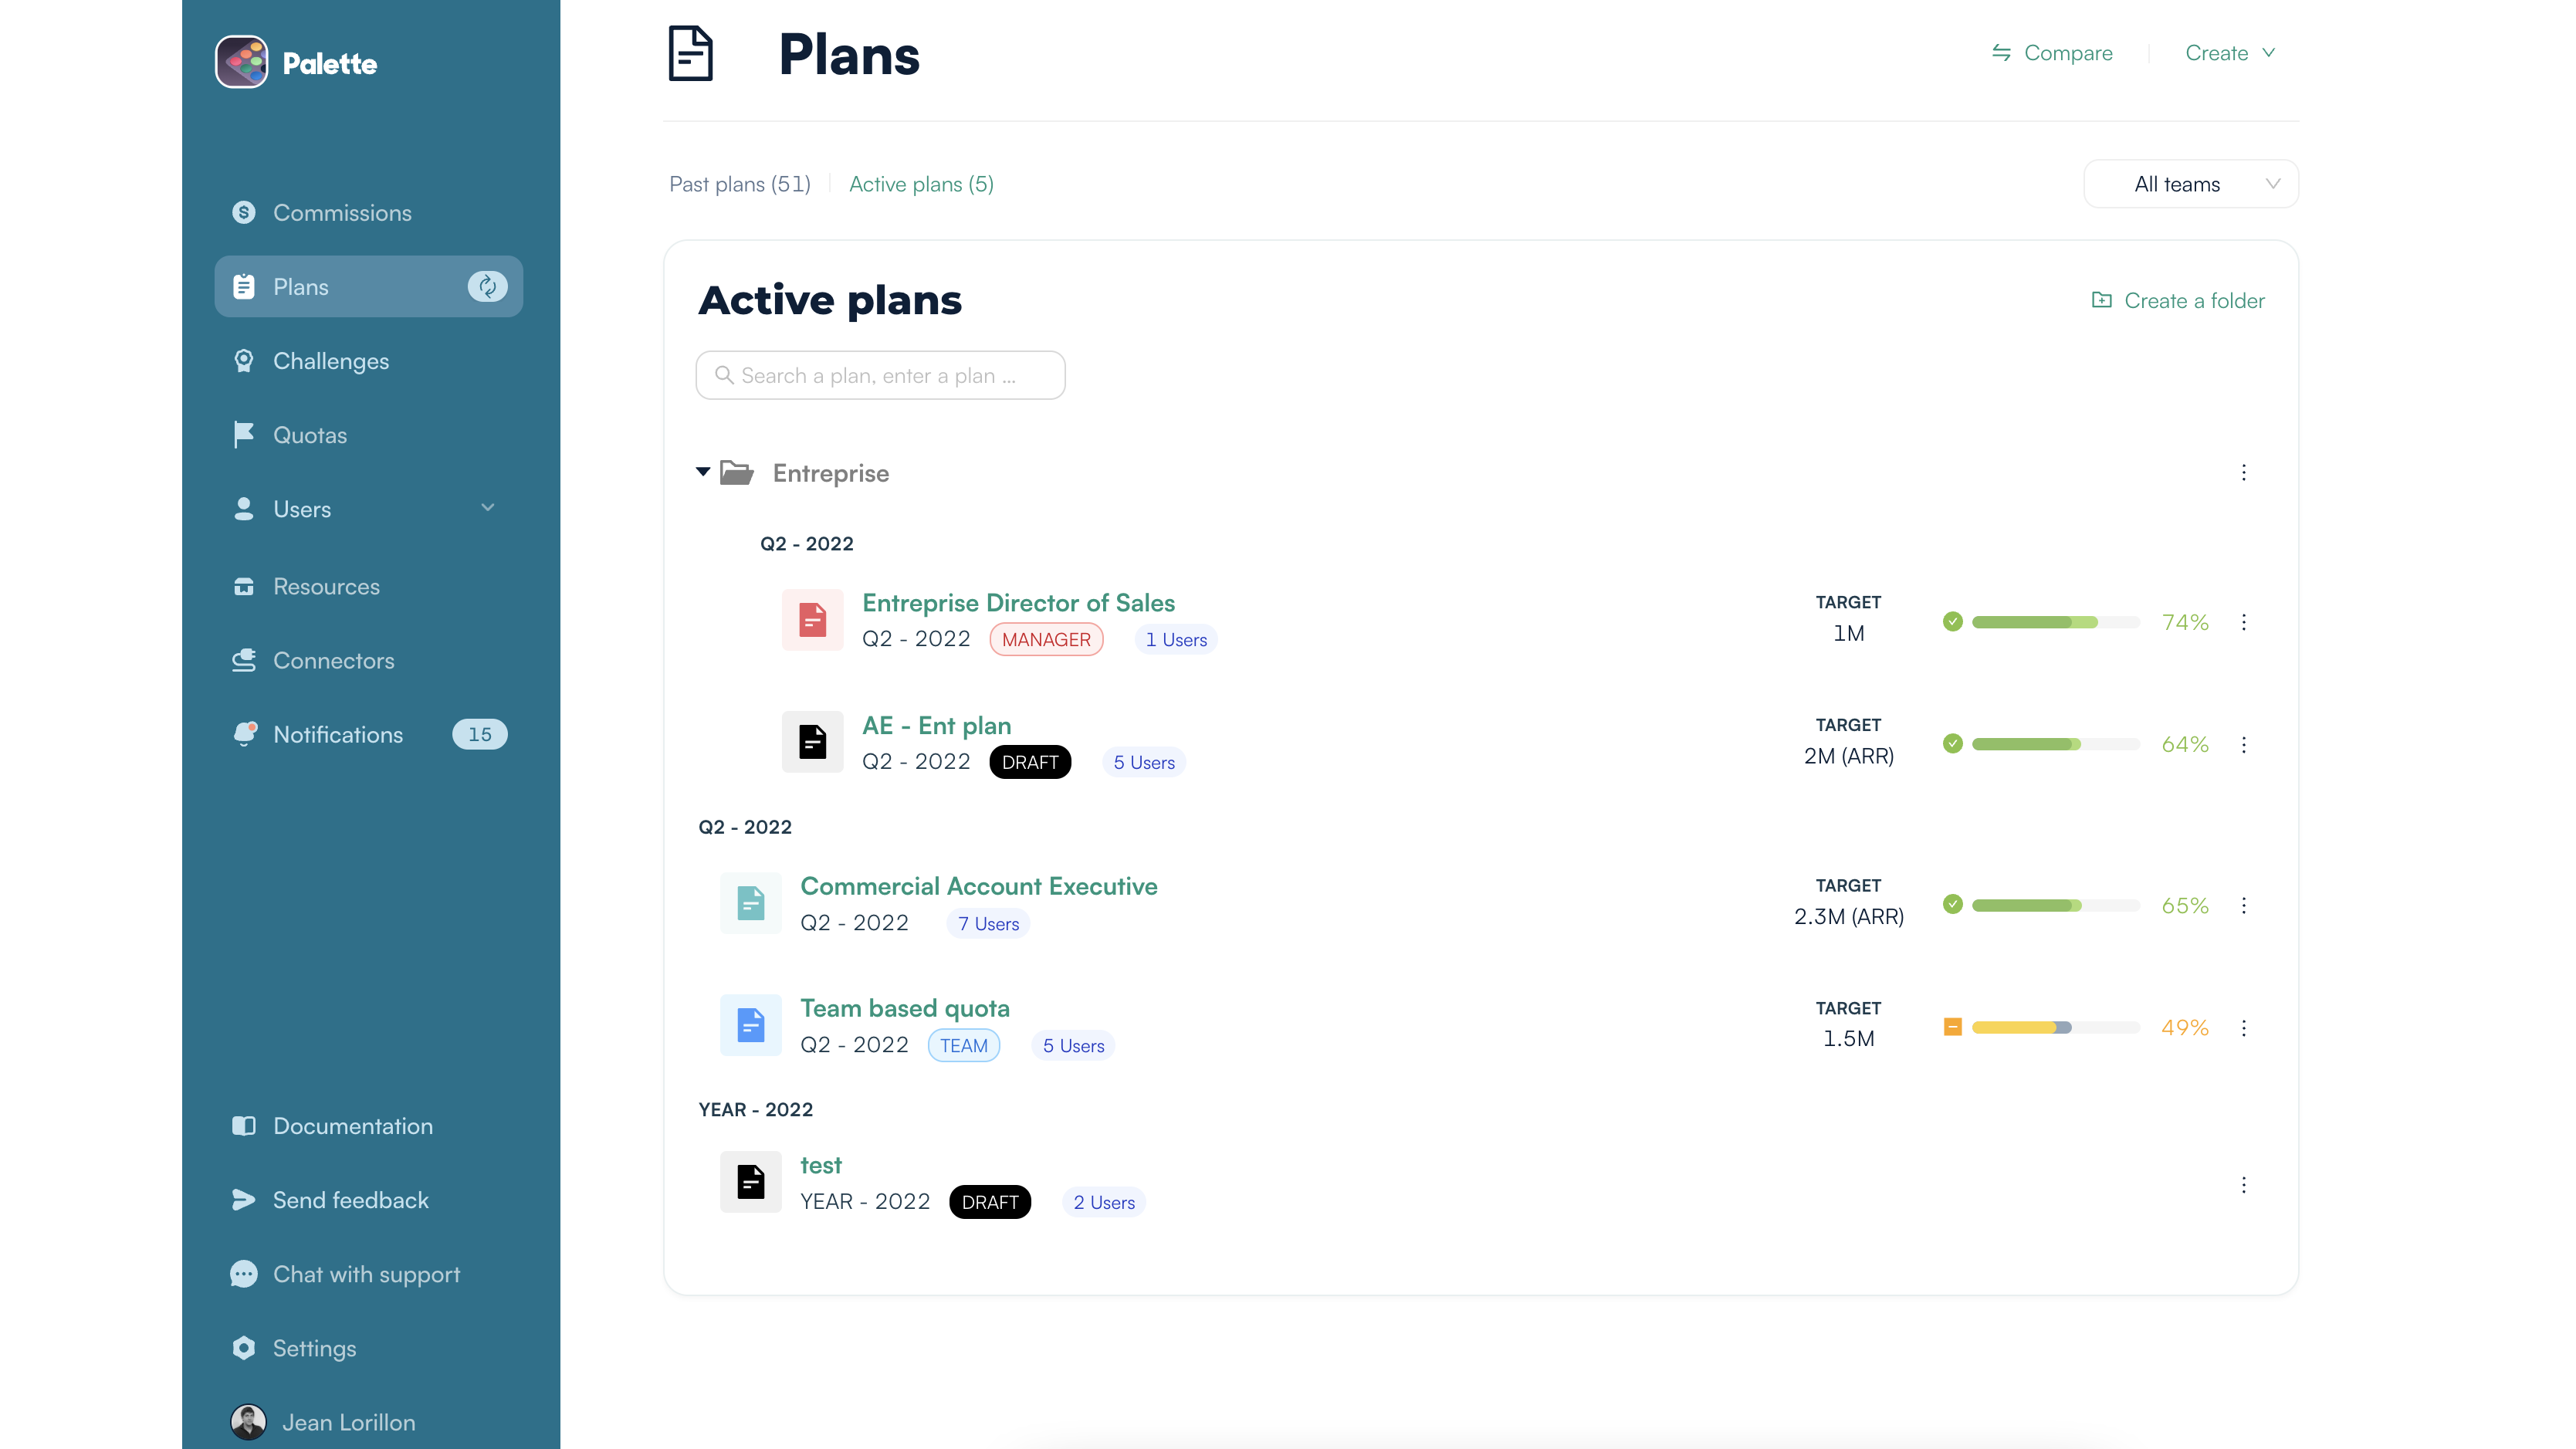Expand the Create dropdown menu

point(2229,53)
